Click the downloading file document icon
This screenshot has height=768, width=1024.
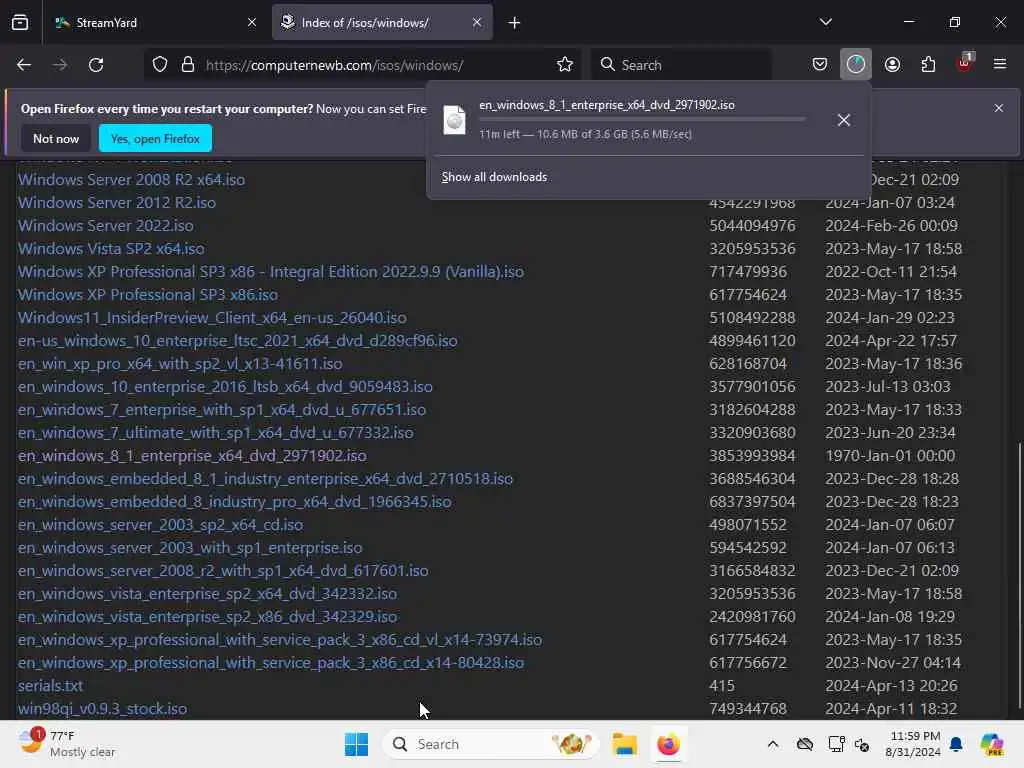pos(455,120)
